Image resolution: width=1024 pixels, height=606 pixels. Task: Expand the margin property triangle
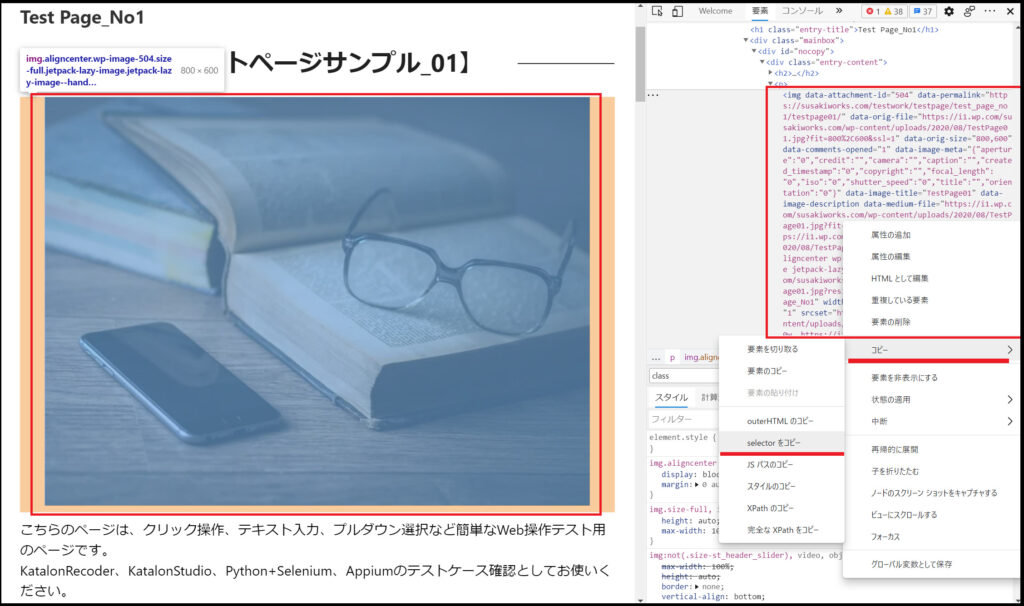tap(696, 485)
